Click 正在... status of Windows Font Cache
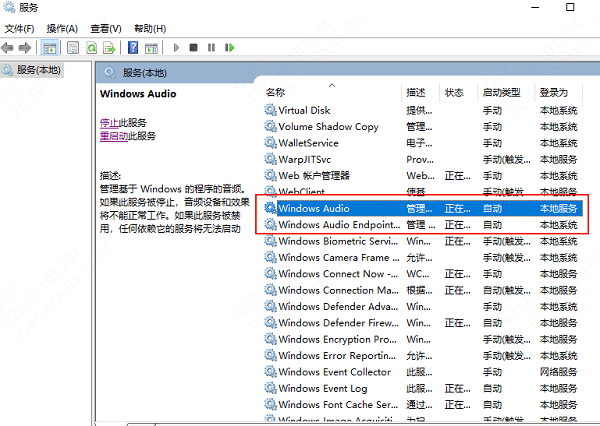Image resolution: width=600 pixels, height=426 pixels. point(457,405)
